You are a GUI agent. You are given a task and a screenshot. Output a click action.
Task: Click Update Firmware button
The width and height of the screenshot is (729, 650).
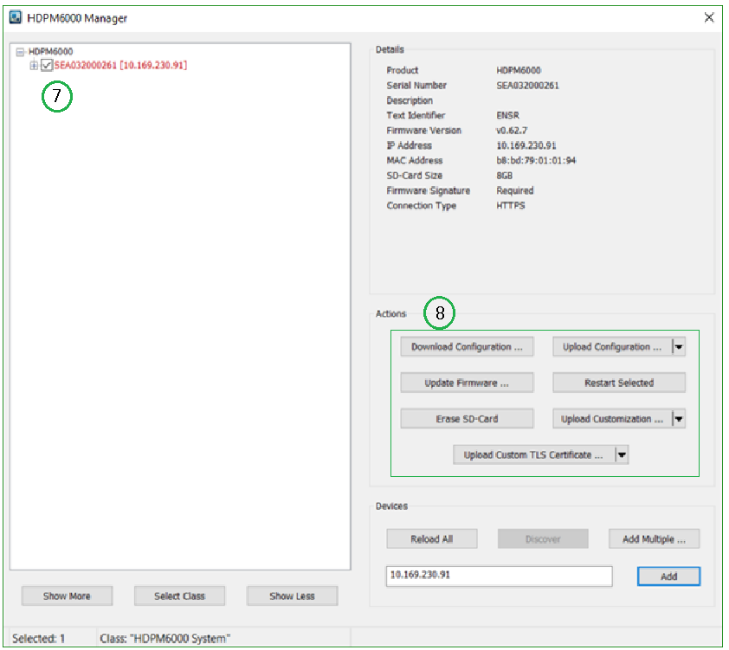tap(467, 383)
